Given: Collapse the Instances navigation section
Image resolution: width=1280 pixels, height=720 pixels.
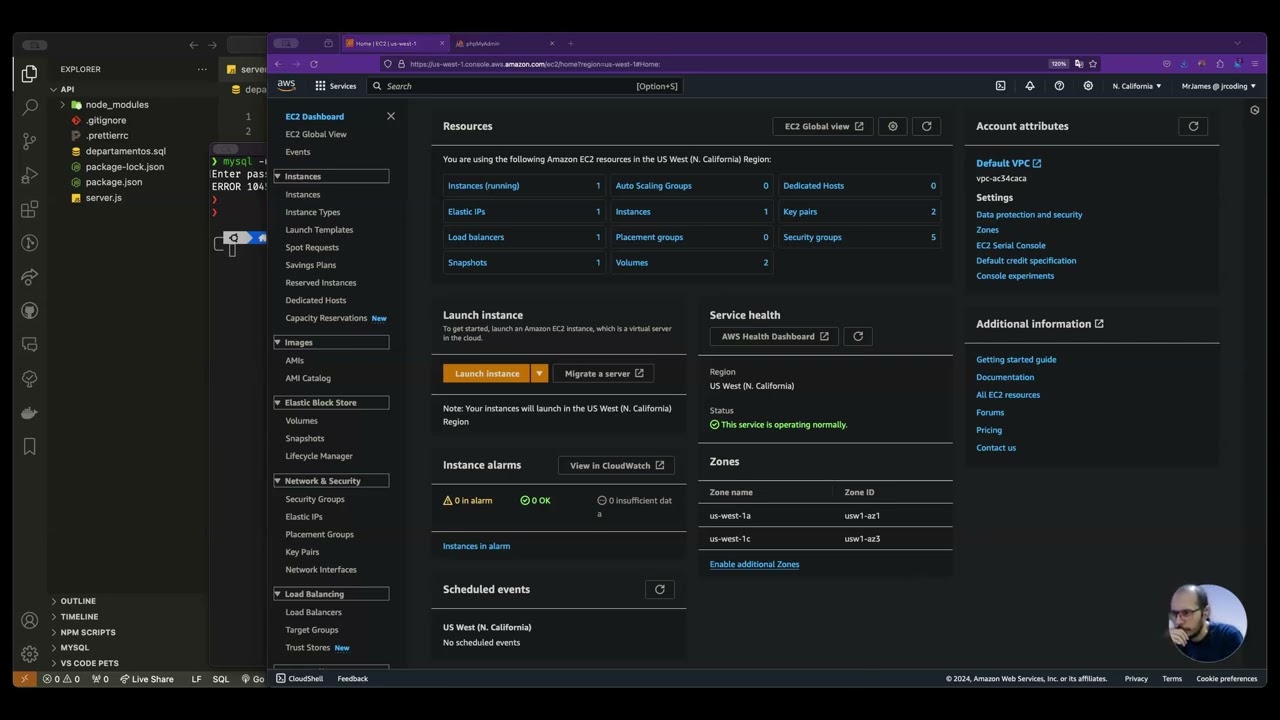Looking at the screenshot, I should pyautogui.click(x=278, y=176).
